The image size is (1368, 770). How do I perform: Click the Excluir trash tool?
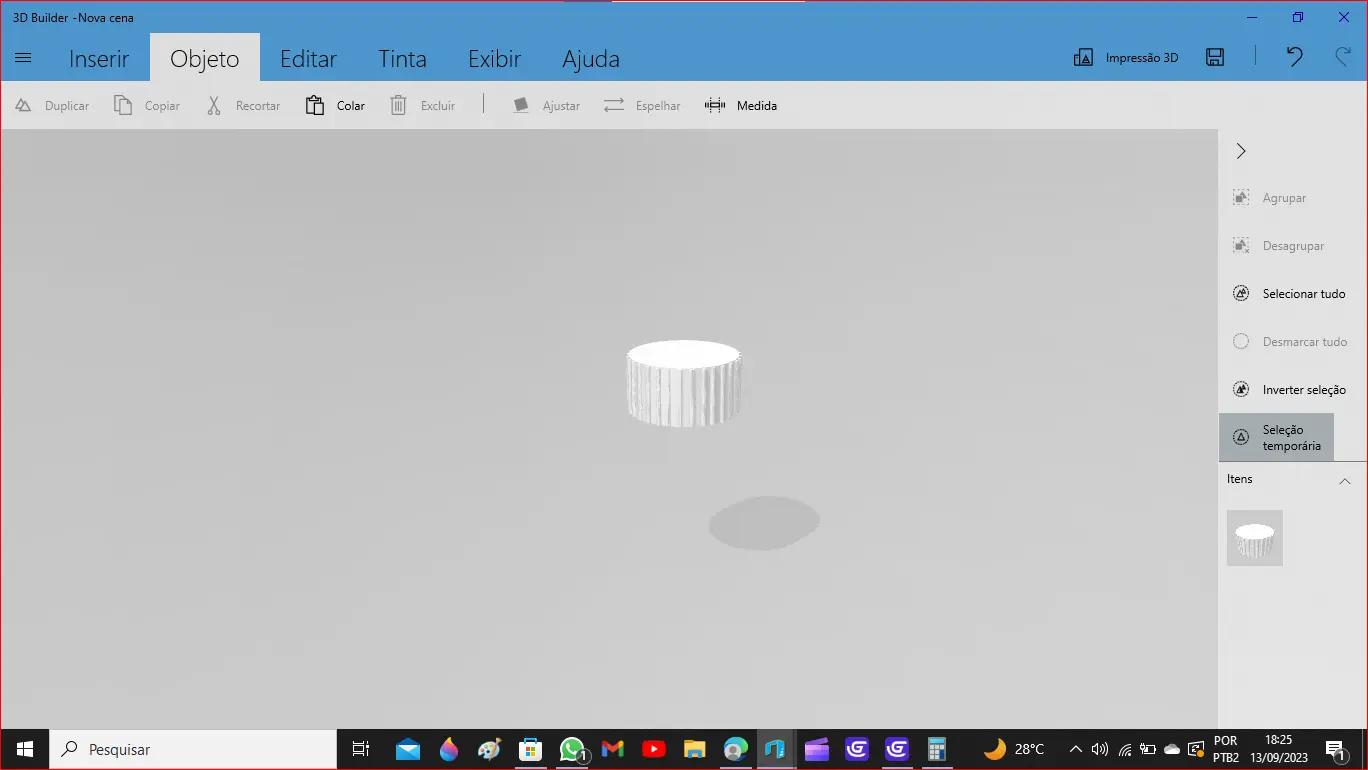click(422, 105)
